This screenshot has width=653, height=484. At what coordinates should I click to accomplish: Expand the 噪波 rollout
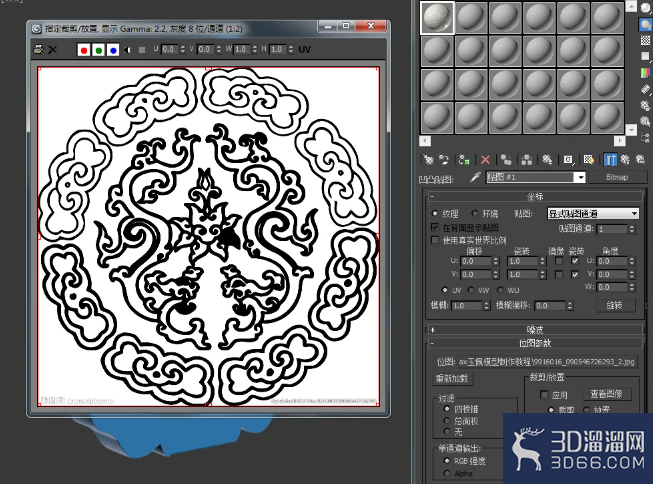tap(535, 330)
